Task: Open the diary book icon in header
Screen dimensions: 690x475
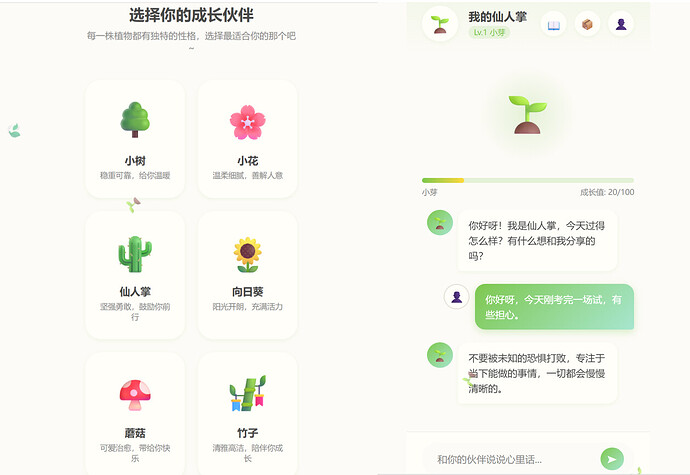Action: tap(554, 25)
